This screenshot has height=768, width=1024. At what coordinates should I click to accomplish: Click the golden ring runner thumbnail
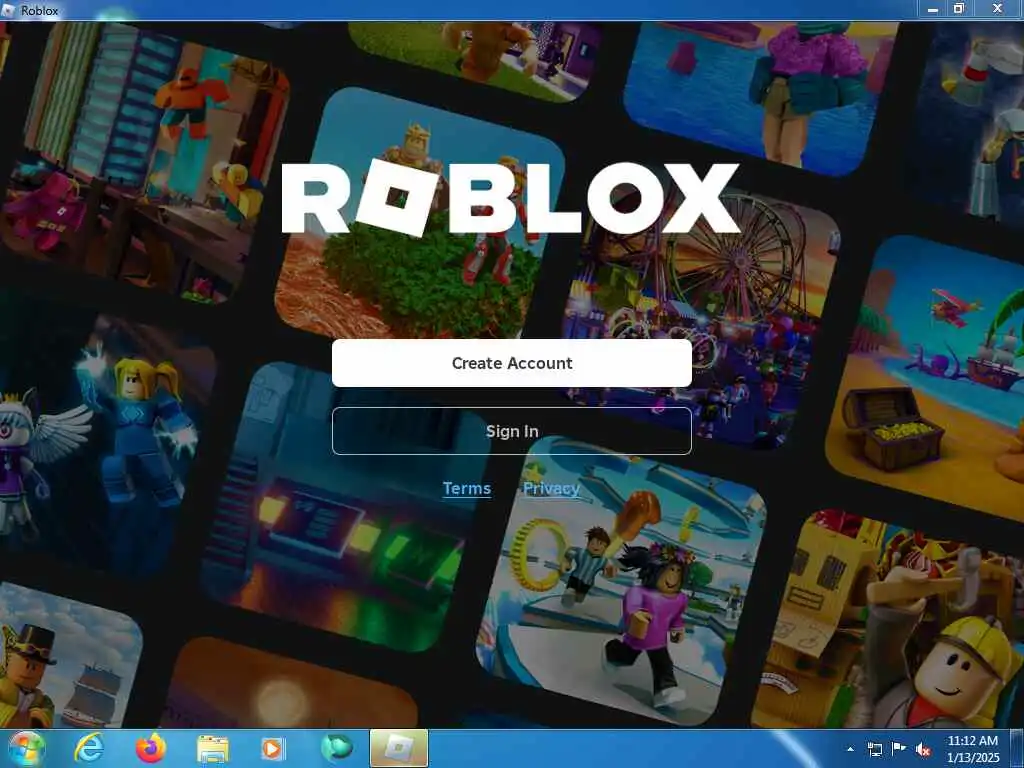(622, 581)
